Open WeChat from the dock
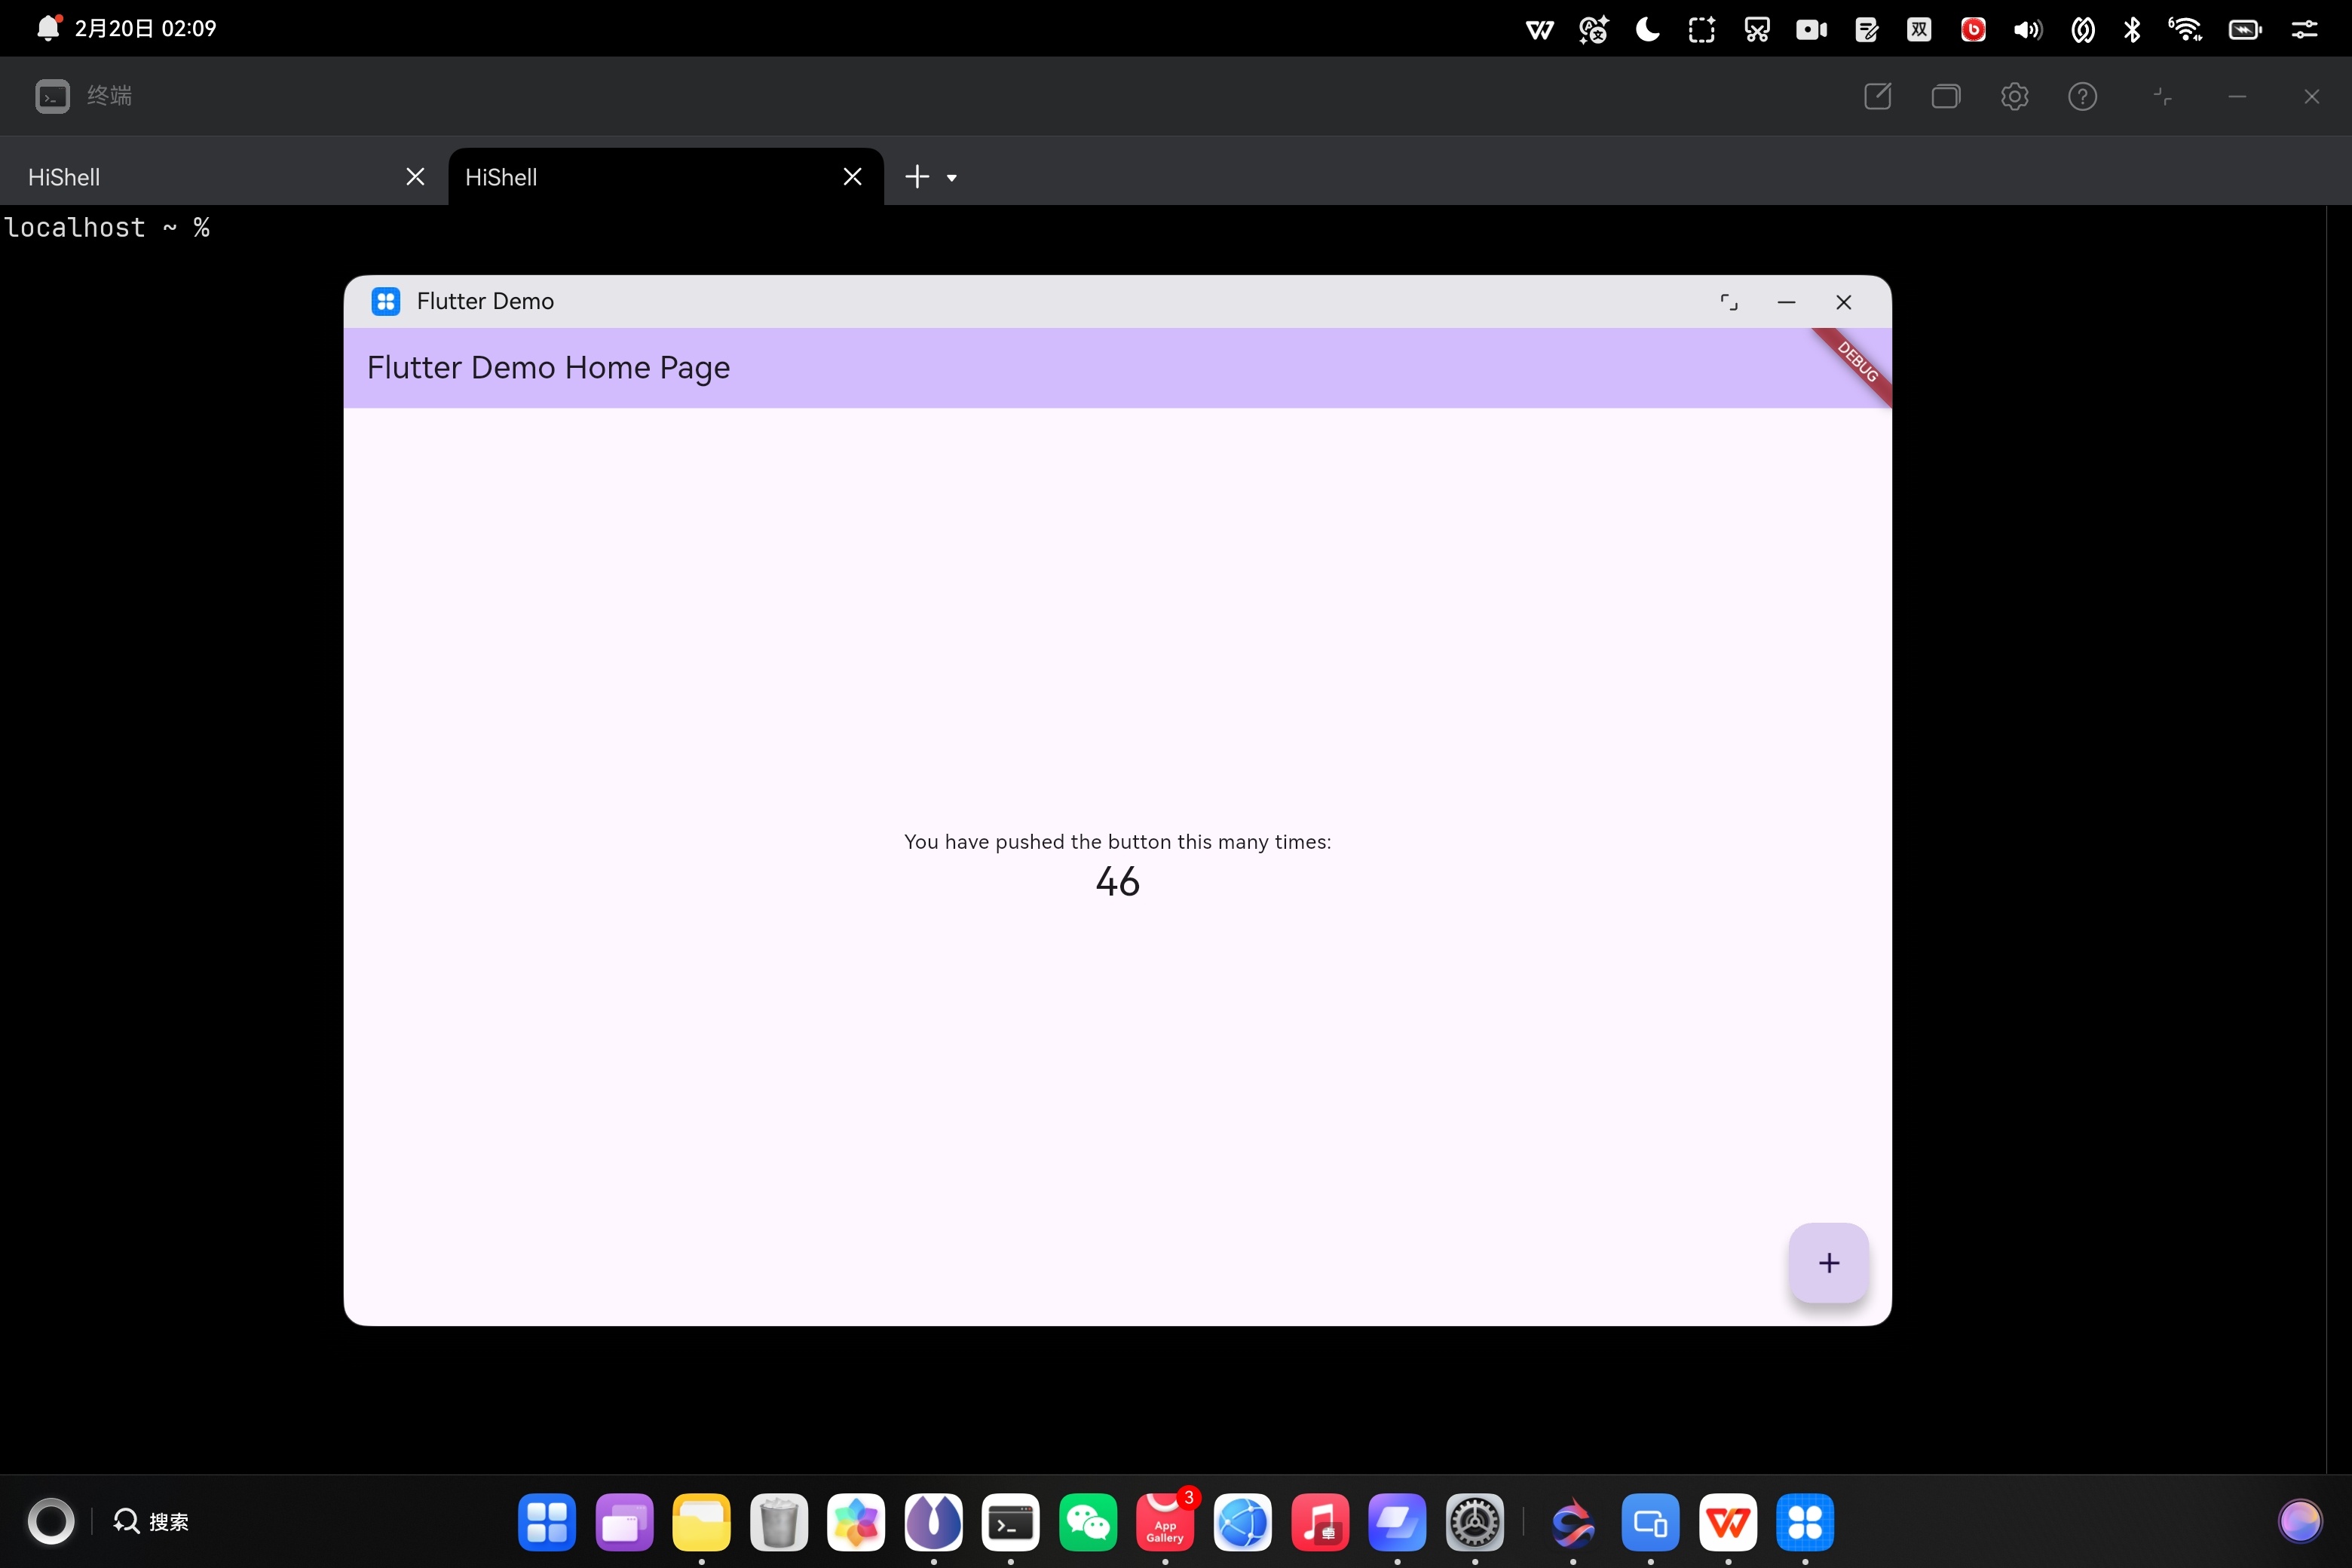The height and width of the screenshot is (1568, 2352). click(1087, 1522)
